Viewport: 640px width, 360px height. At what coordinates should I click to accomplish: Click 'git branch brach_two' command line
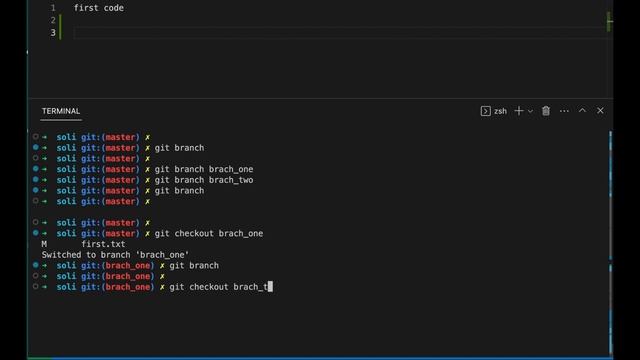click(x=204, y=180)
